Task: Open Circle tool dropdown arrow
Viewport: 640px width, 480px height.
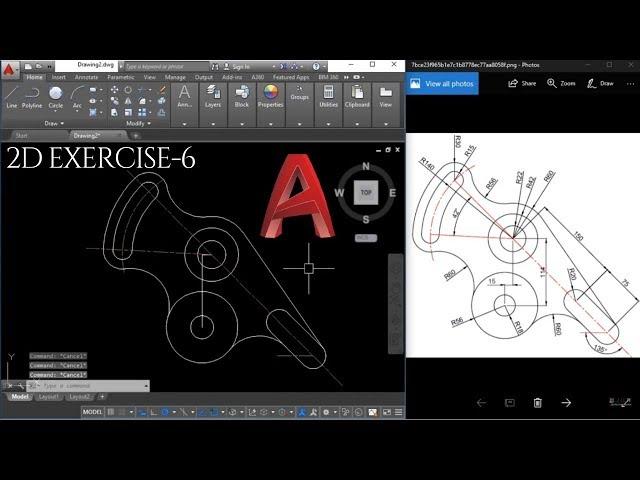Action: [x=56, y=111]
